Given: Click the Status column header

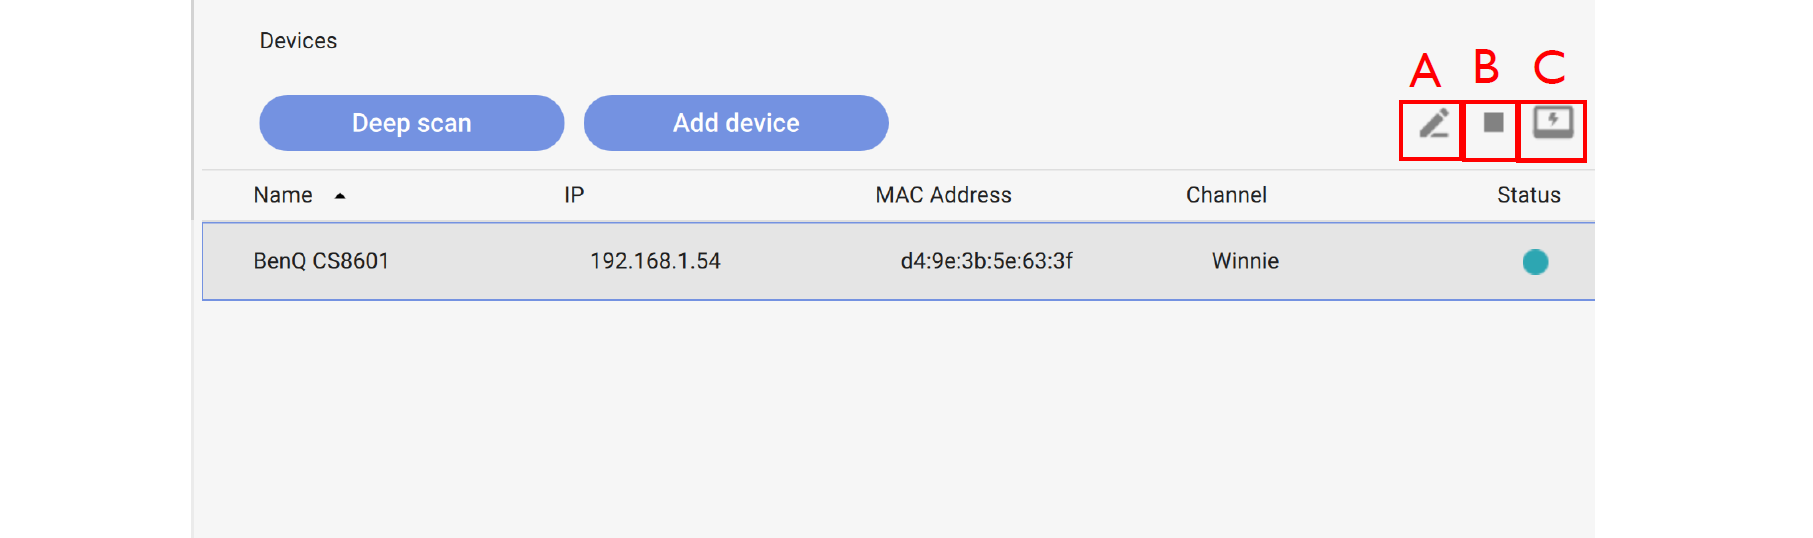Looking at the screenshot, I should (x=1528, y=195).
